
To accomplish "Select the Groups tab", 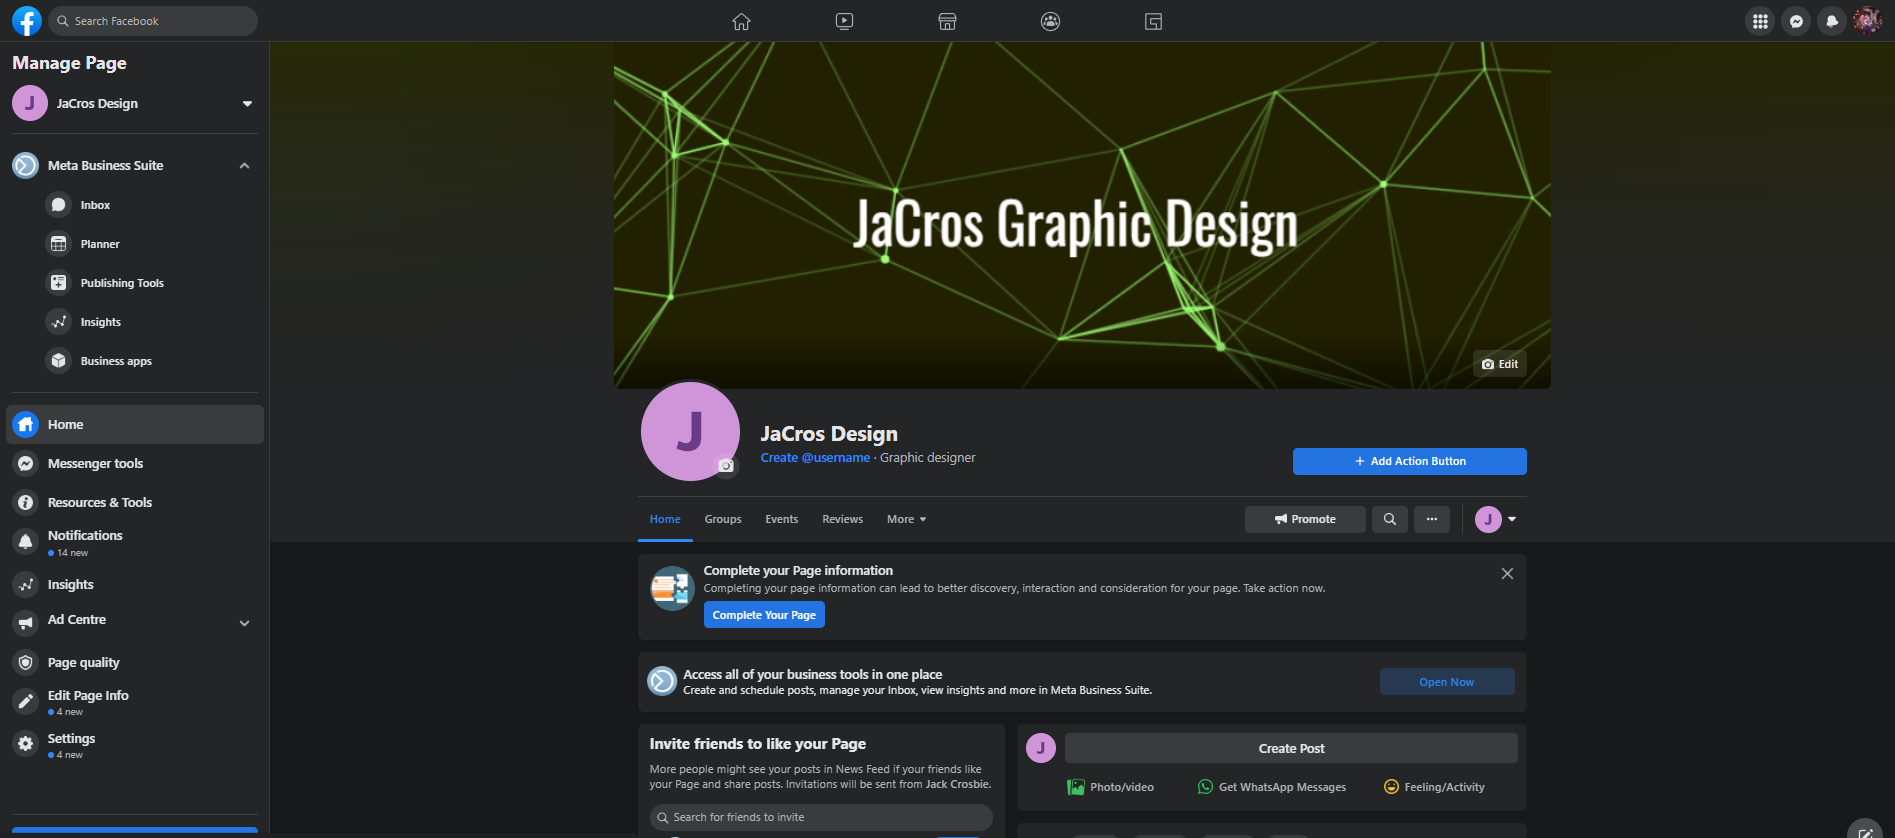I will coord(723,519).
